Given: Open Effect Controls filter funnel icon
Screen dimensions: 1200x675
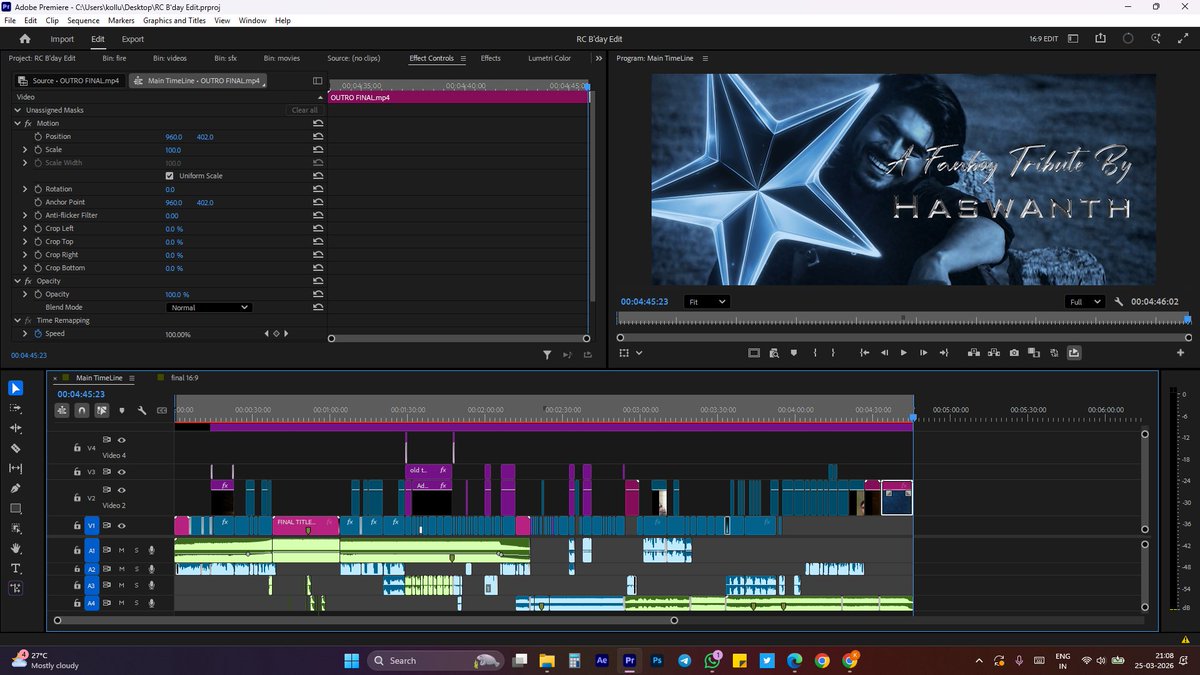Looking at the screenshot, I should pos(547,354).
